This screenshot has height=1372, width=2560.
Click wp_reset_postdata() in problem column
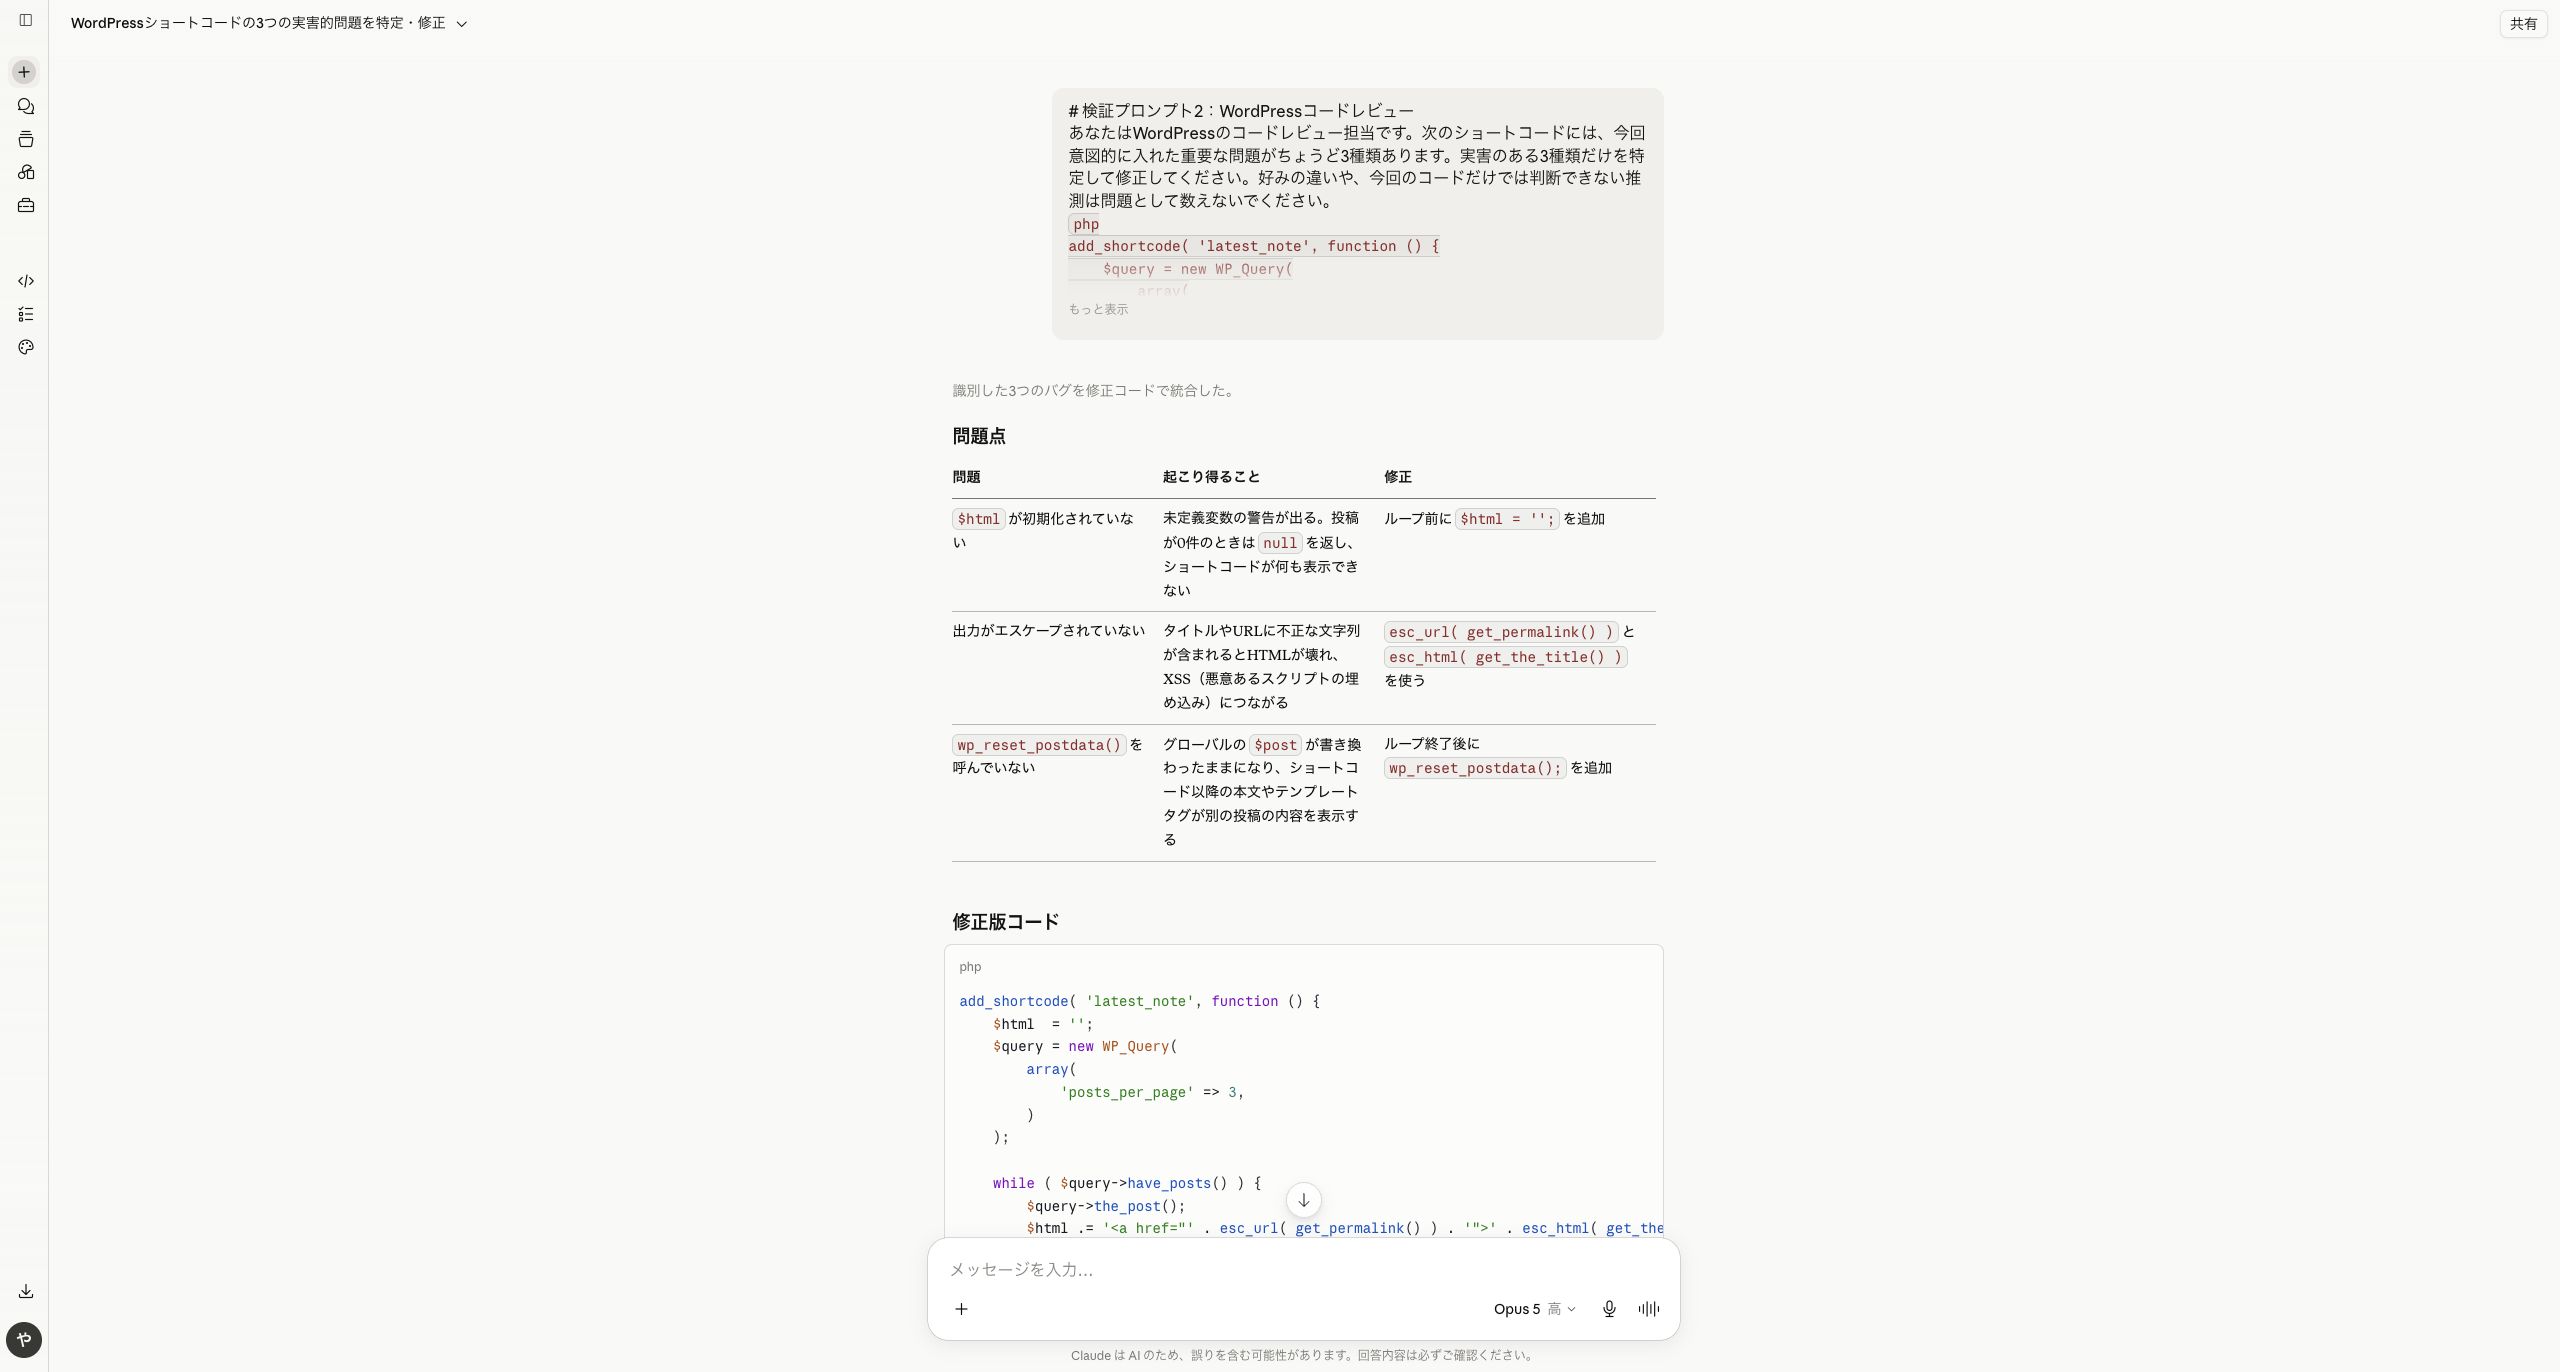coord(1039,745)
